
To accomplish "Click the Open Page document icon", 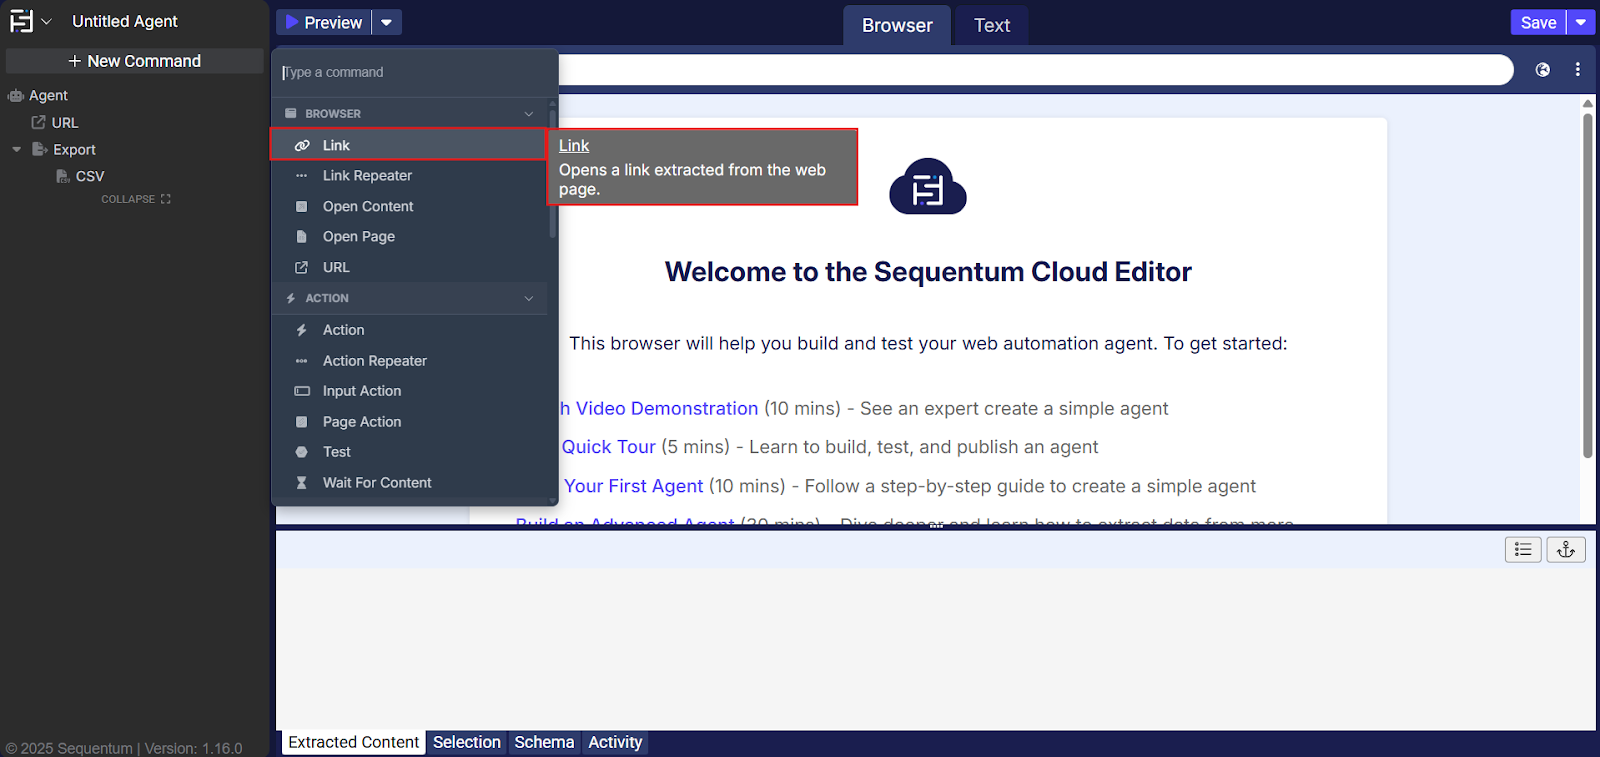I will 302,237.
